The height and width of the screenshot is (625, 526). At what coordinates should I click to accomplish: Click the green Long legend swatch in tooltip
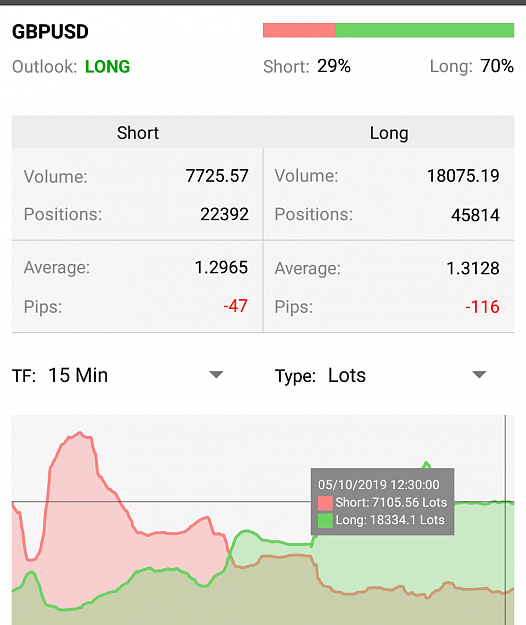[325, 521]
